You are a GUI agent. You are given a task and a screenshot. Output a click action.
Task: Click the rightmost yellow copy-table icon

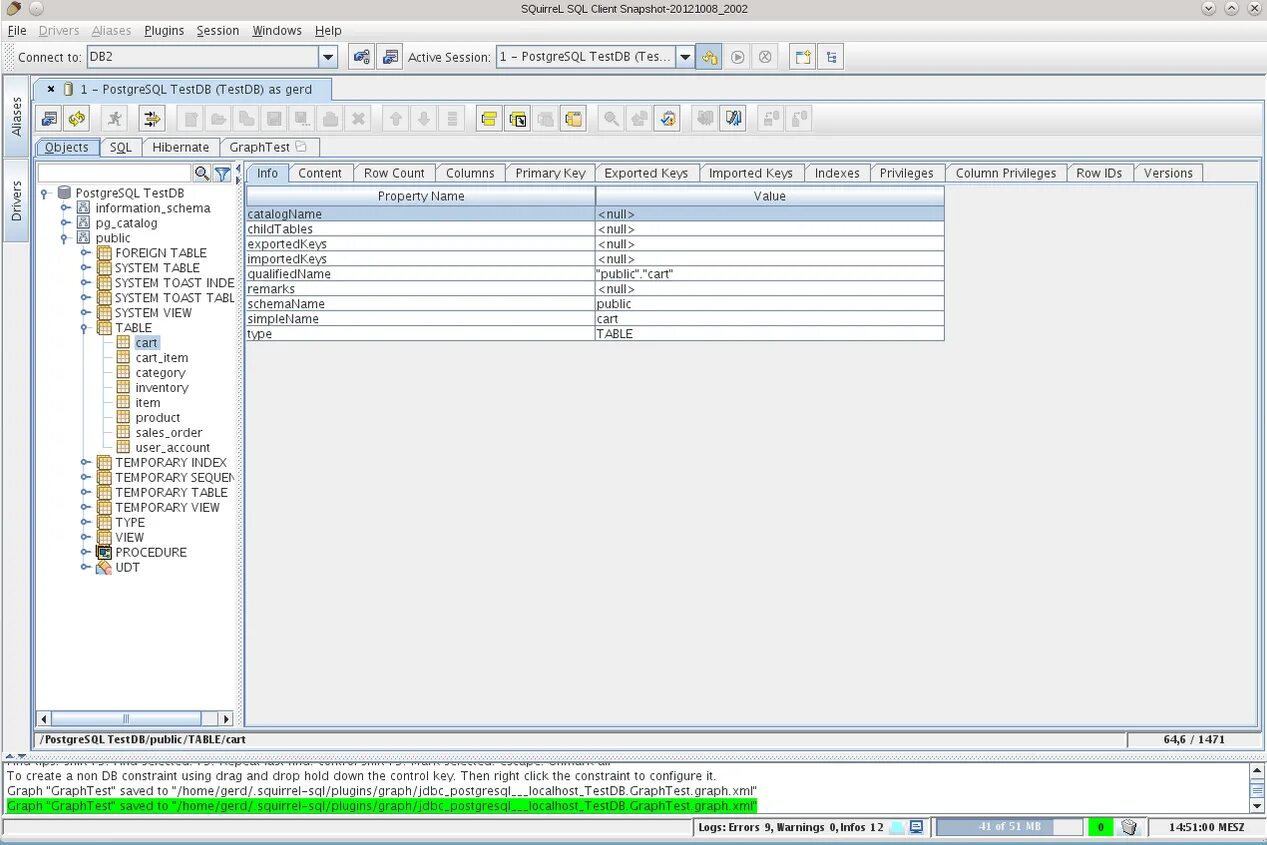(x=573, y=119)
